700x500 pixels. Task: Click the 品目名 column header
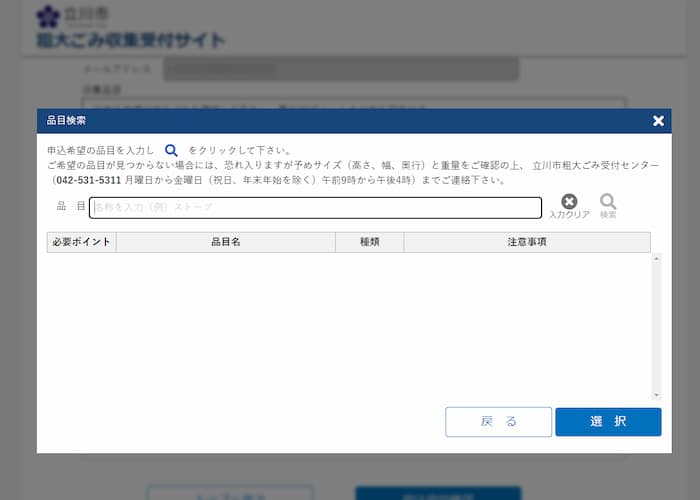[x=225, y=242]
